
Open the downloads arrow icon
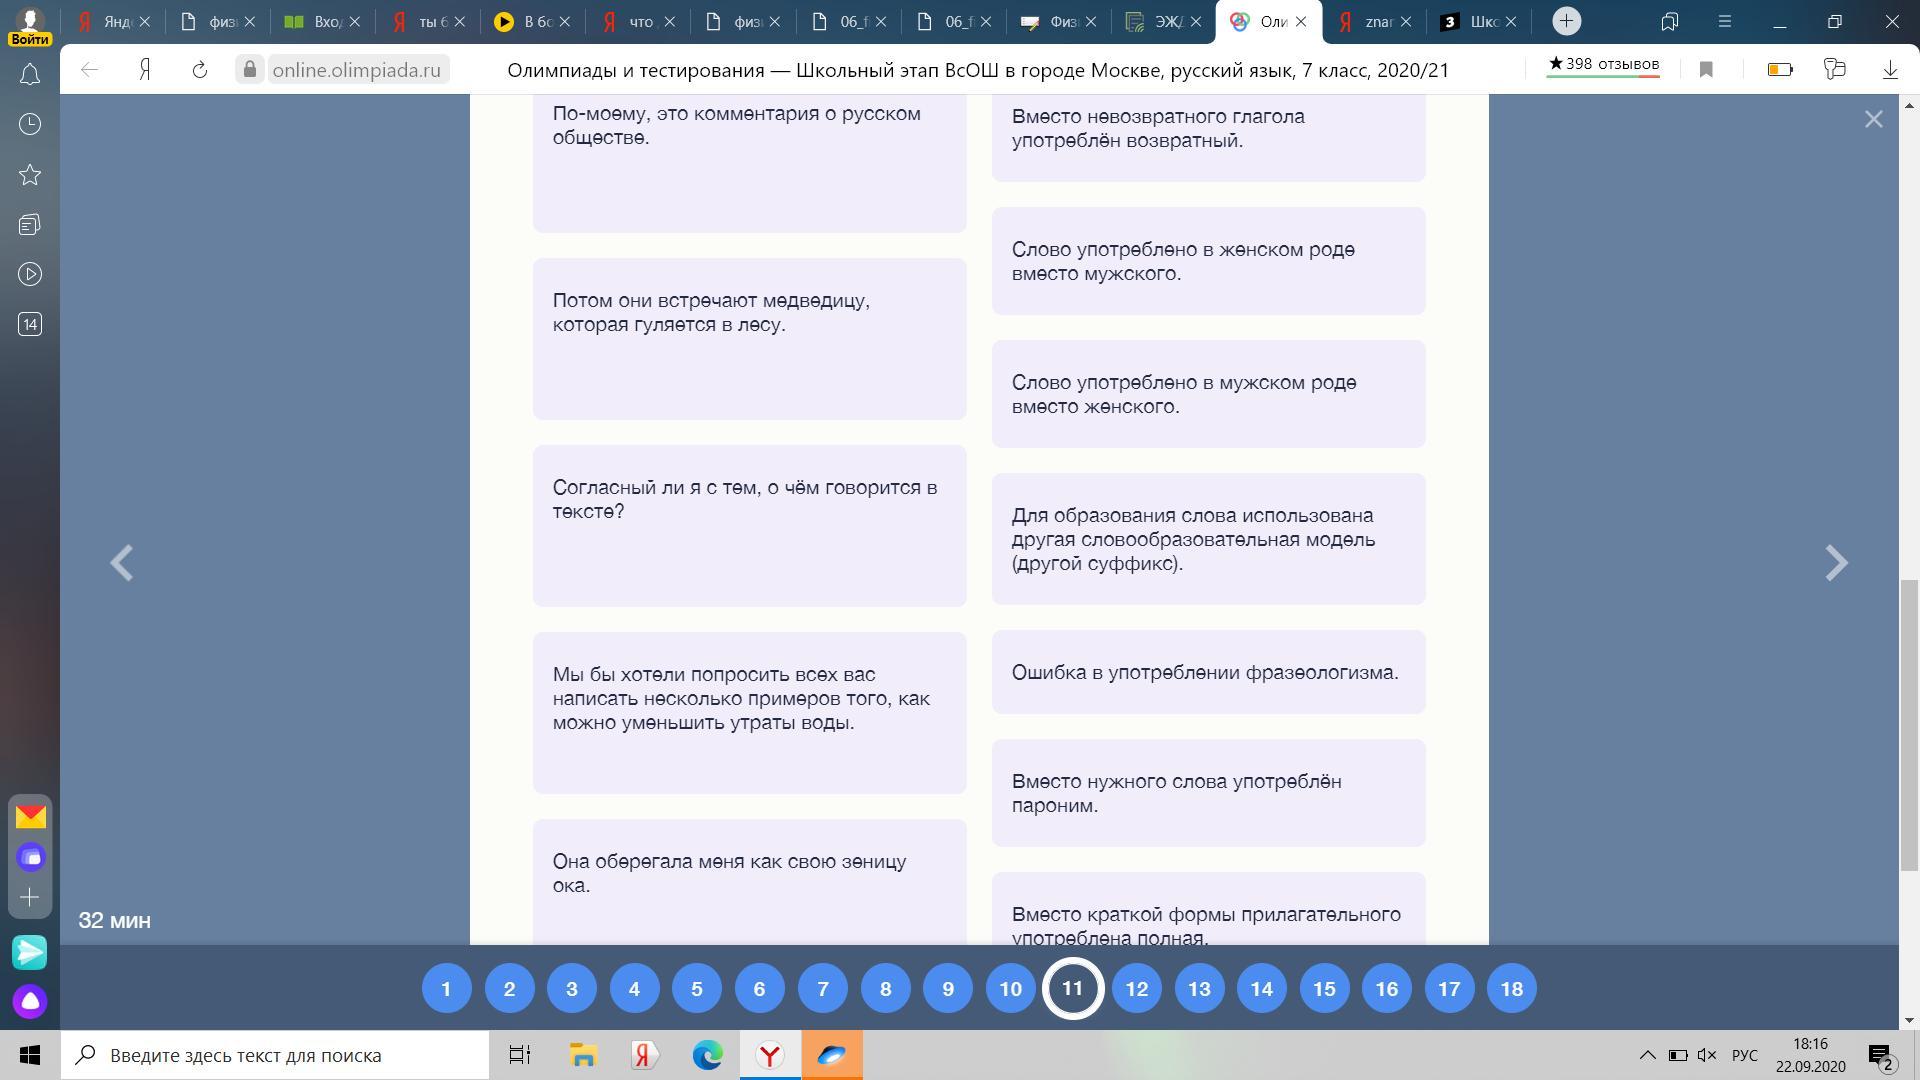tap(1890, 70)
